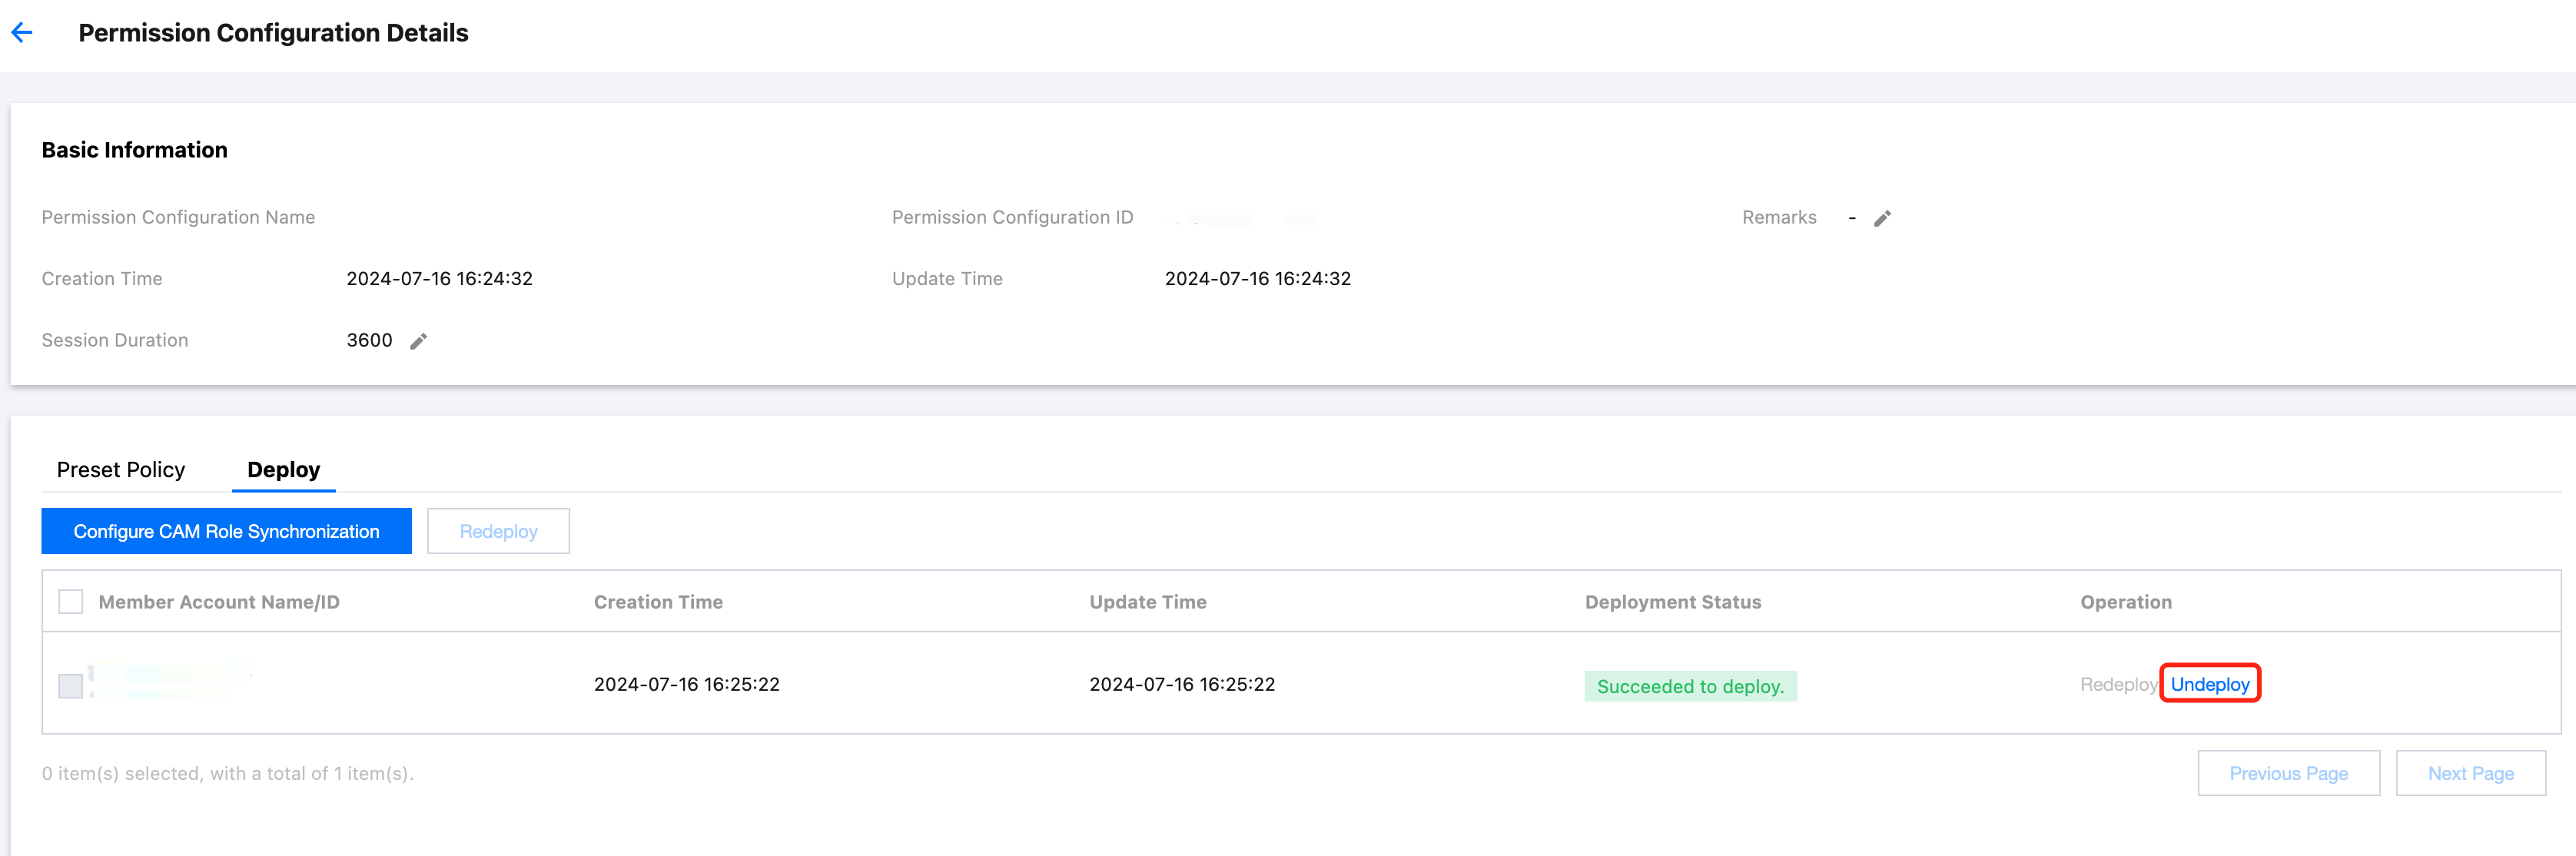Switch to the Preset Policy tab
The width and height of the screenshot is (2576, 856).
pyautogui.click(x=121, y=470)
